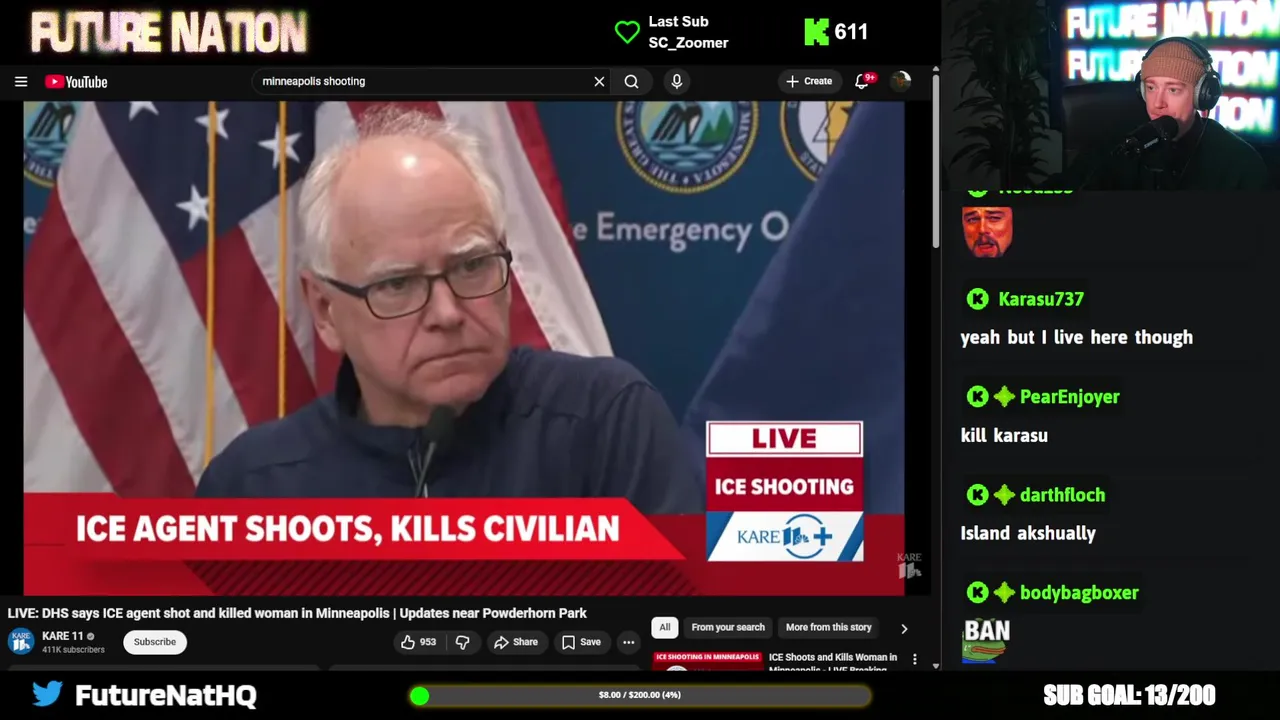Click the FutureNatHQ handle text
The width and height of the screenshot is (1280, 720).
pos(166,696)
